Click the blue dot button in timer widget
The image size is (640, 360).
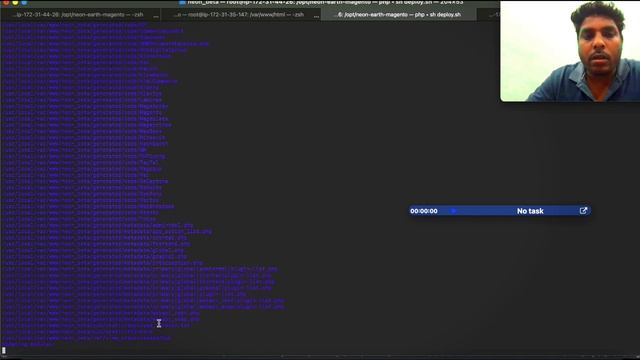click(x=453, y=211)
